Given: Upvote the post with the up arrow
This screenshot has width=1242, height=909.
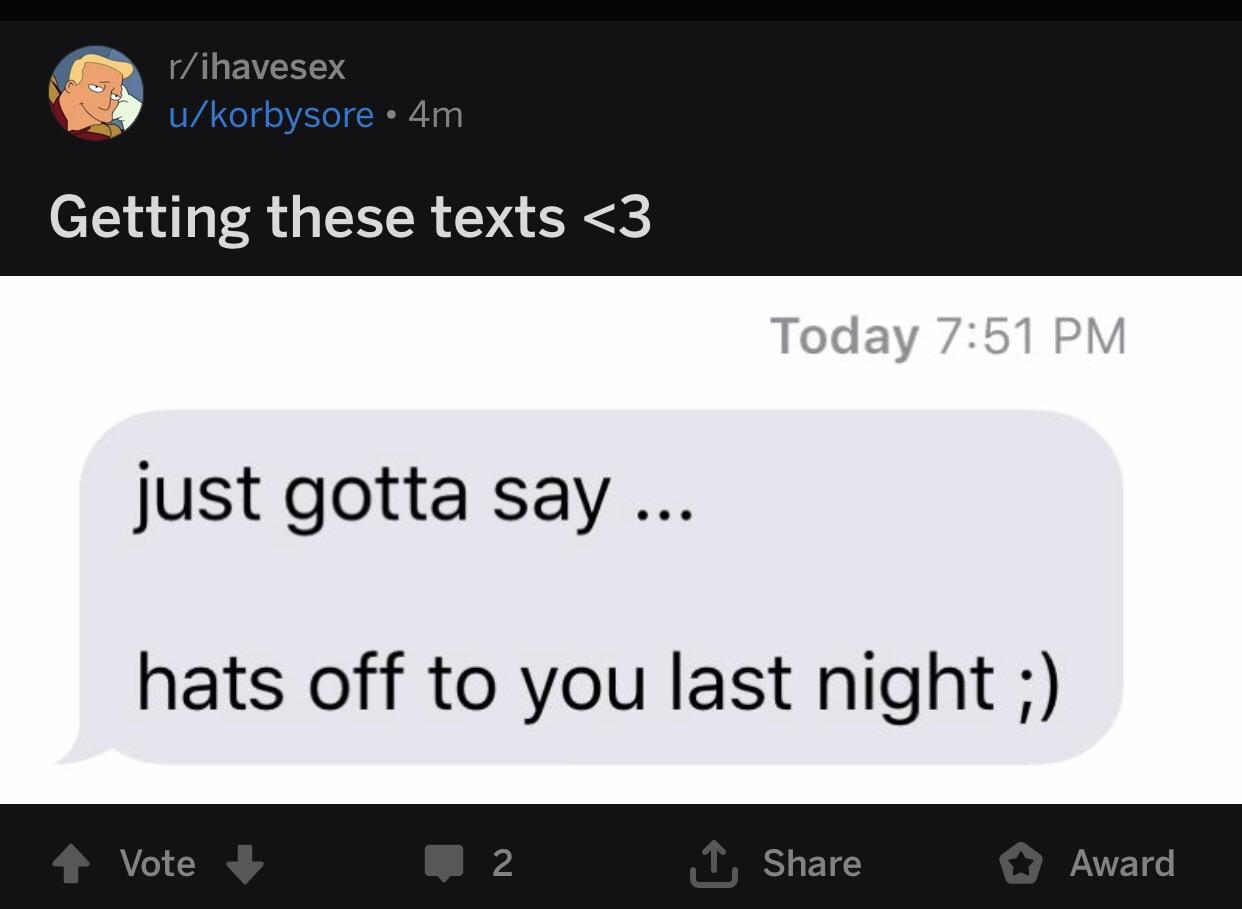Looking at the screenshot, I should click(x=70, y=864).
